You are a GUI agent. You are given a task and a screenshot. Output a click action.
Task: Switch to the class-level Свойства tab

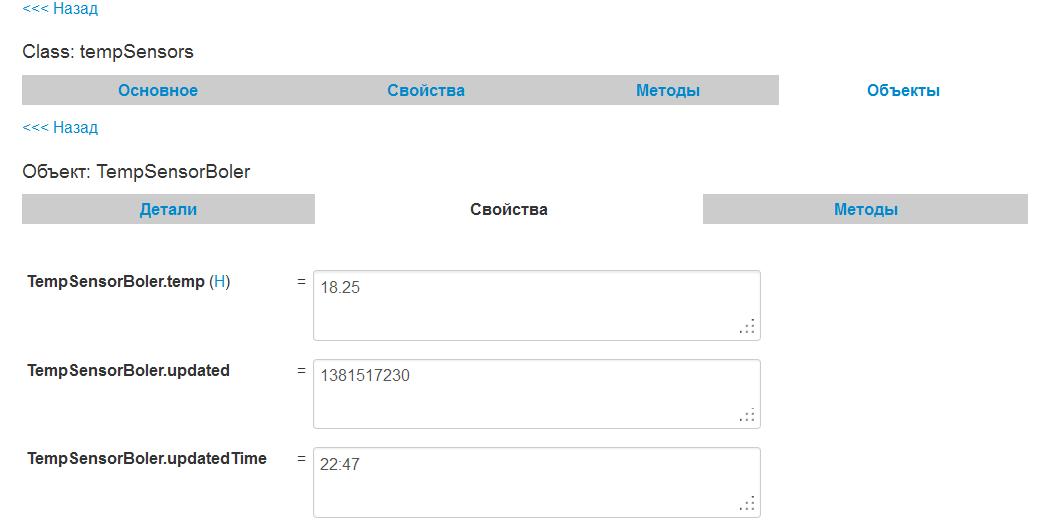point(426,90)
